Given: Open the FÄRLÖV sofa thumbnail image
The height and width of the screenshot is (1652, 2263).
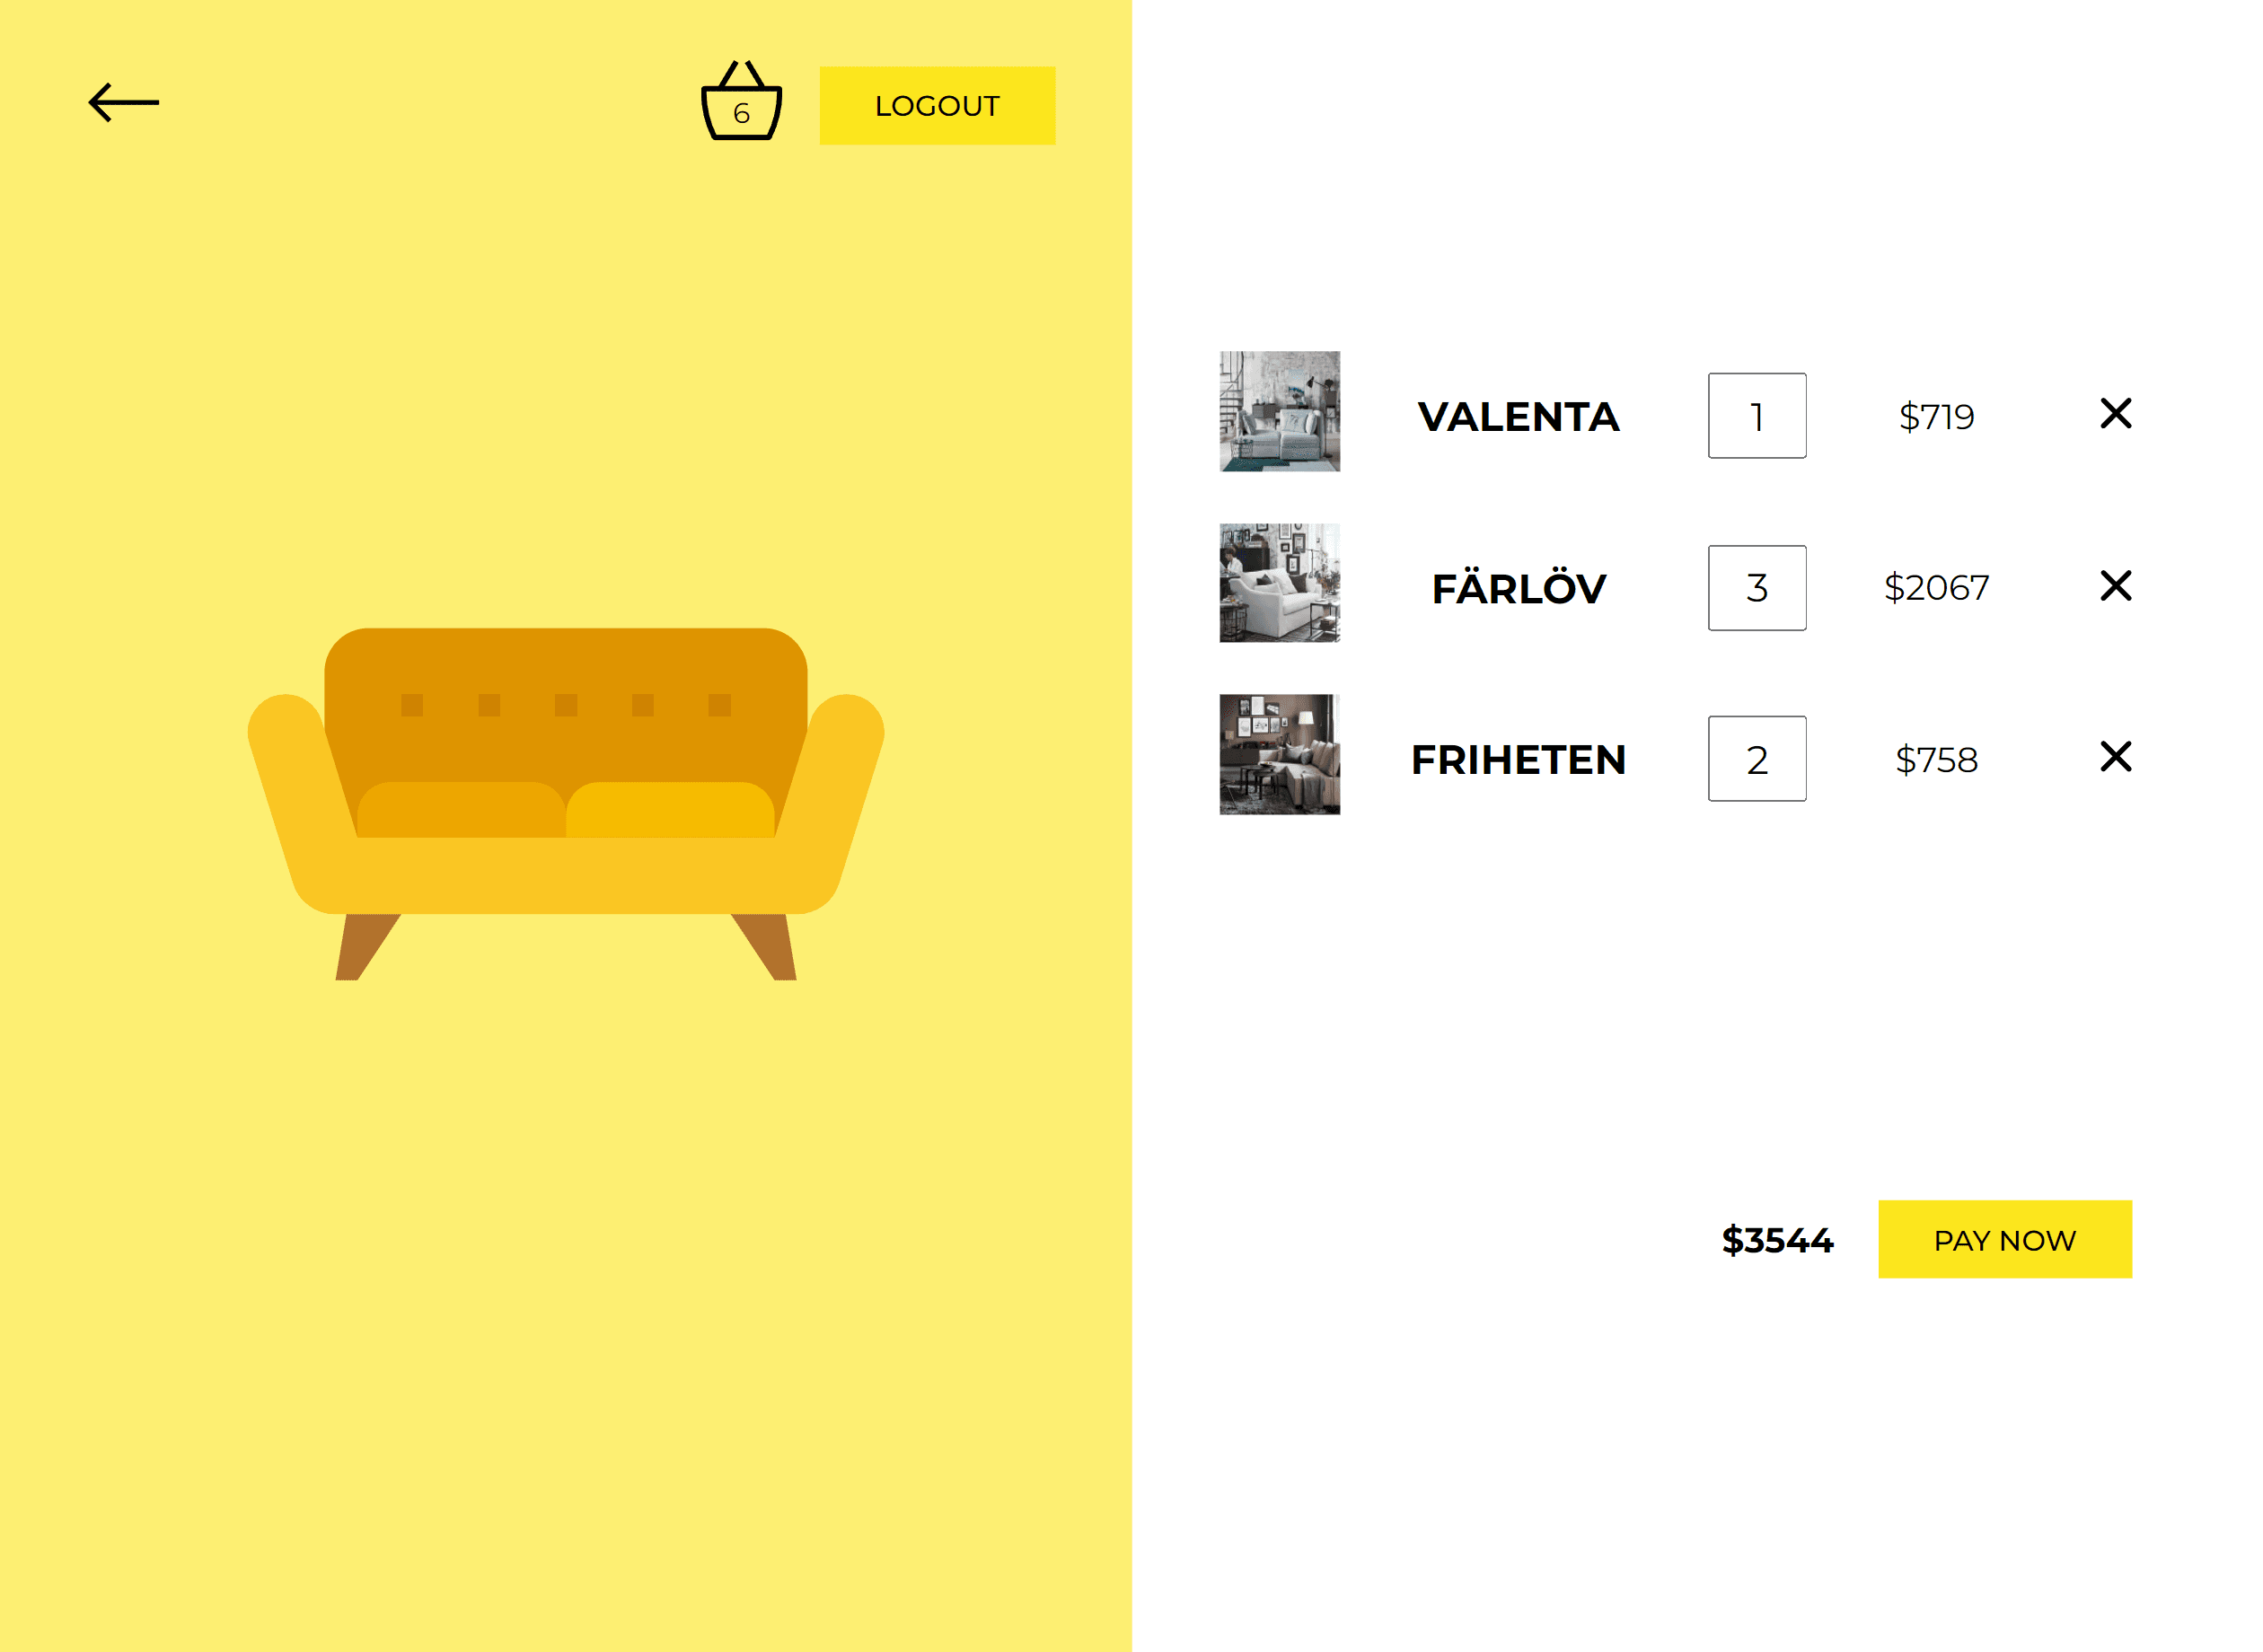Looking at the screenshot, I should click(1280, 583).
